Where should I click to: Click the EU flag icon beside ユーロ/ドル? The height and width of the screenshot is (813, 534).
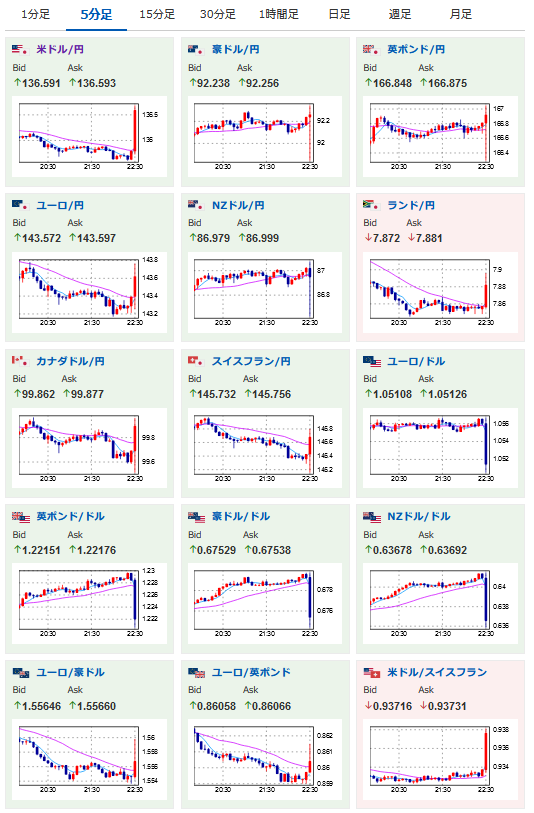pyautogui.click(x=372, y=361)
